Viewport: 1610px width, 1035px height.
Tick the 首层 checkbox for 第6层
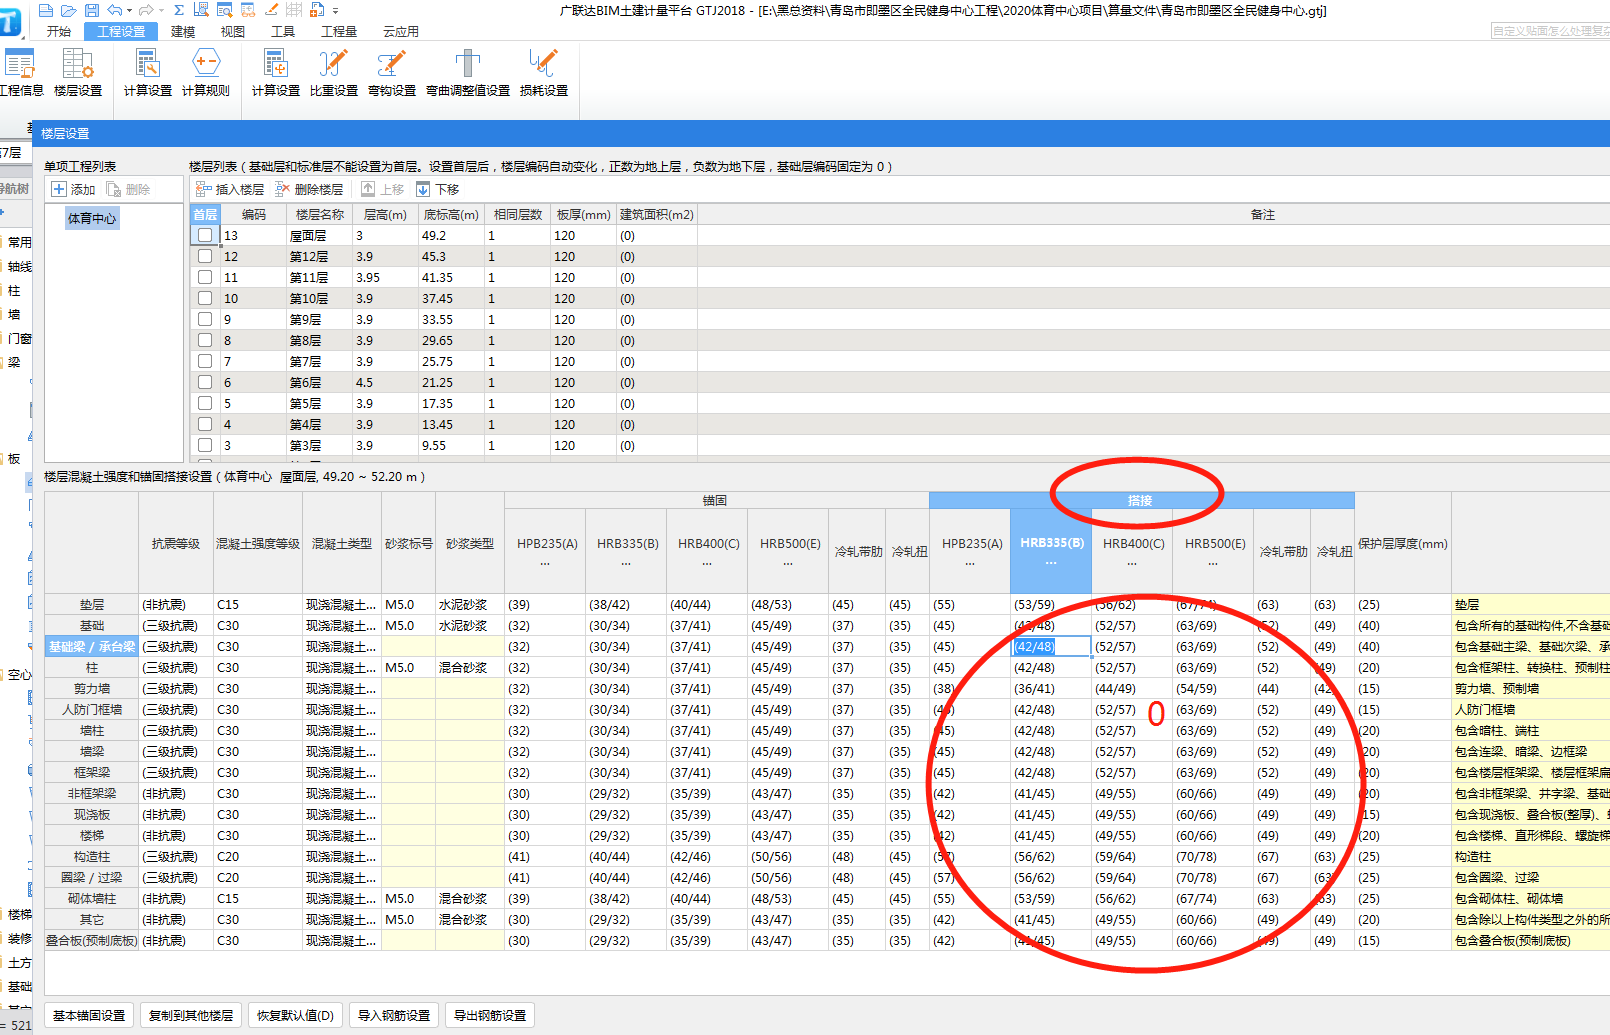(x=205, y=382)
